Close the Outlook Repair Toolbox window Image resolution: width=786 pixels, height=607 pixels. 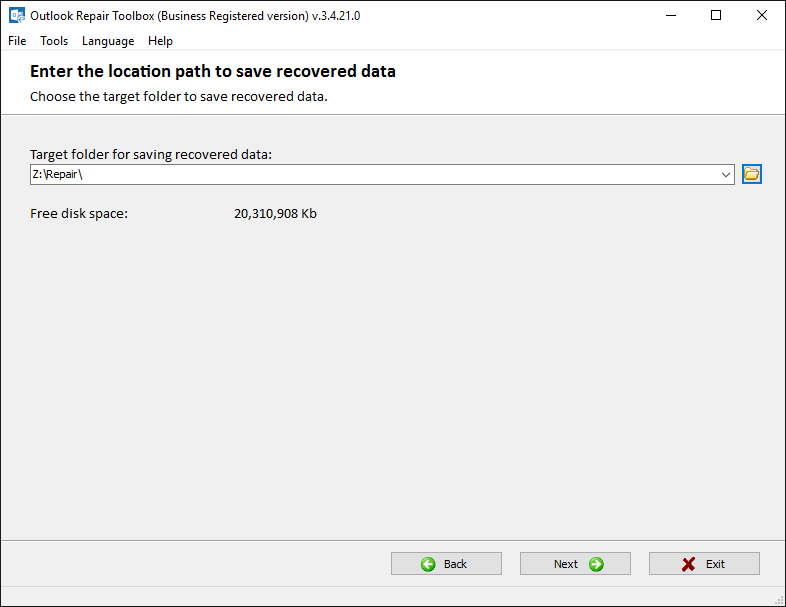[761, 16]
